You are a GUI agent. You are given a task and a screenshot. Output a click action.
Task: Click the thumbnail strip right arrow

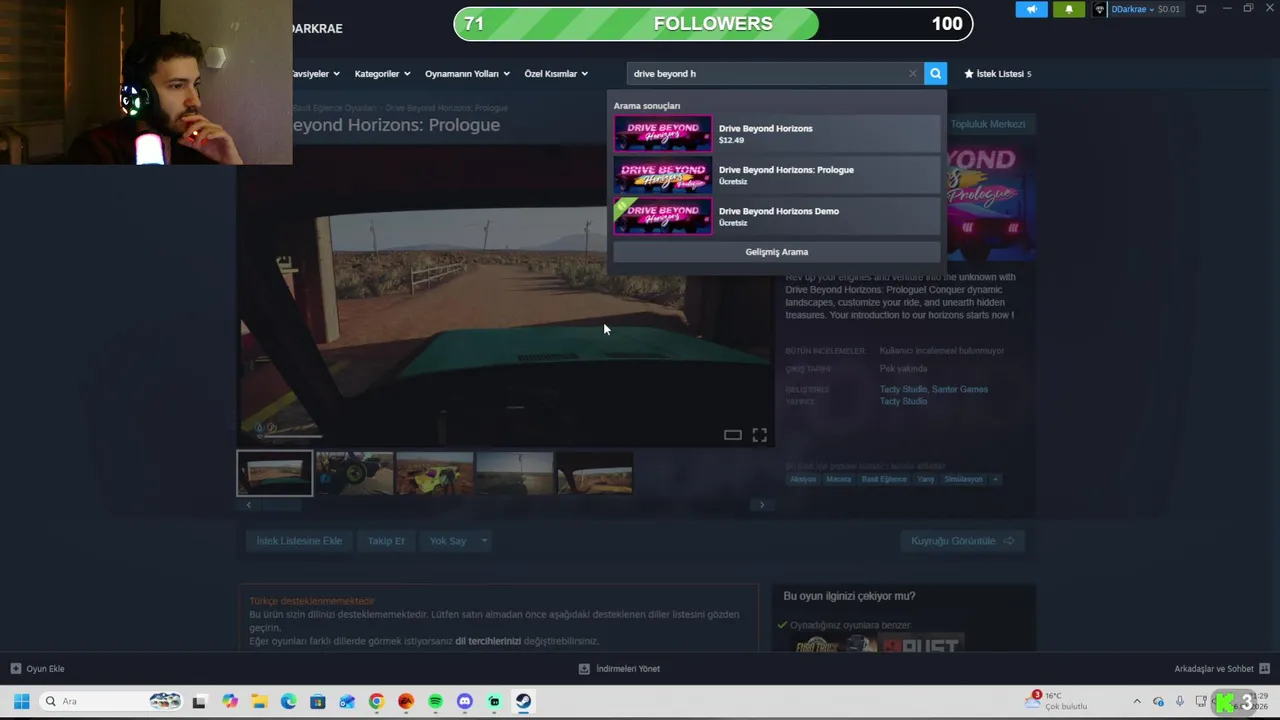[x=762, y=505]
